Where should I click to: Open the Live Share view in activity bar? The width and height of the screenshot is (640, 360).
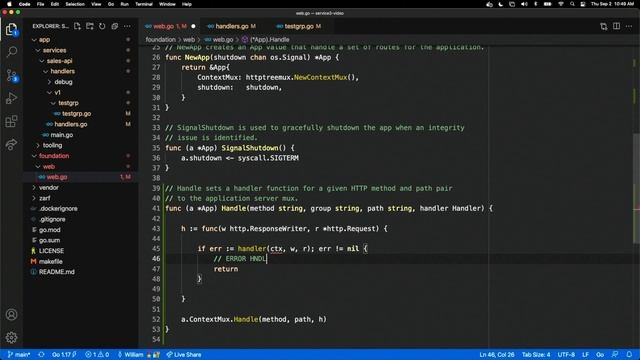pyautogui.click(x=11, y=144)
